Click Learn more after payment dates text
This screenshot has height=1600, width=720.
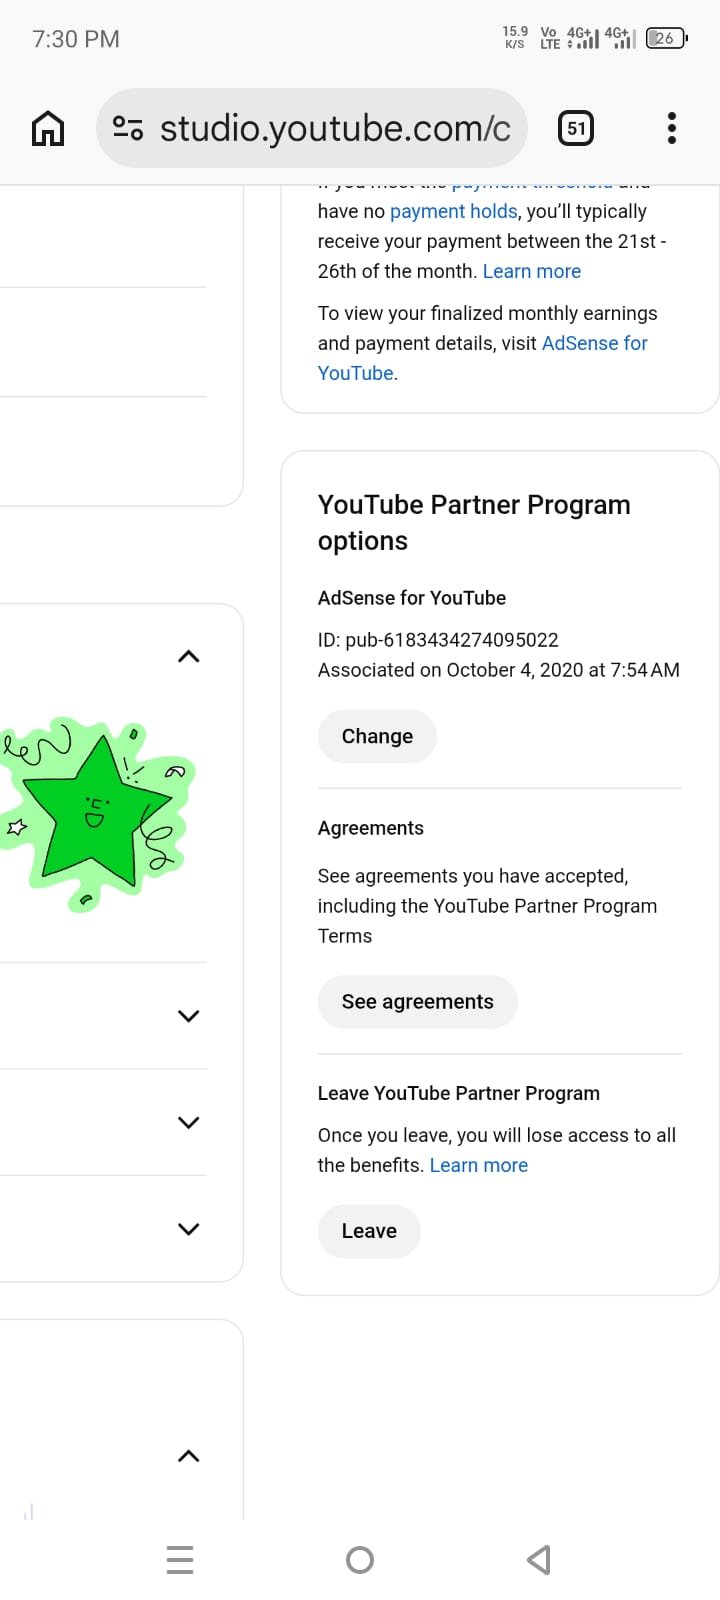tap(531, 272)
